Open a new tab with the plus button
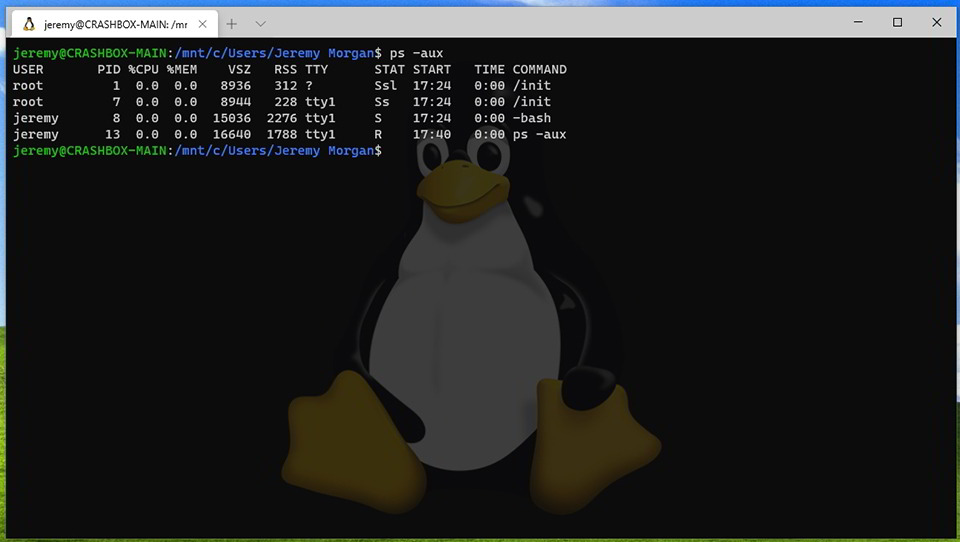This screenshot has width=960, height=542. pos(231,24)
